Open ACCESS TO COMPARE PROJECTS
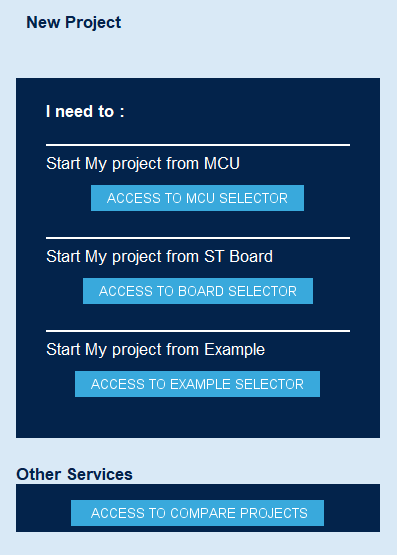 point(197,513)
